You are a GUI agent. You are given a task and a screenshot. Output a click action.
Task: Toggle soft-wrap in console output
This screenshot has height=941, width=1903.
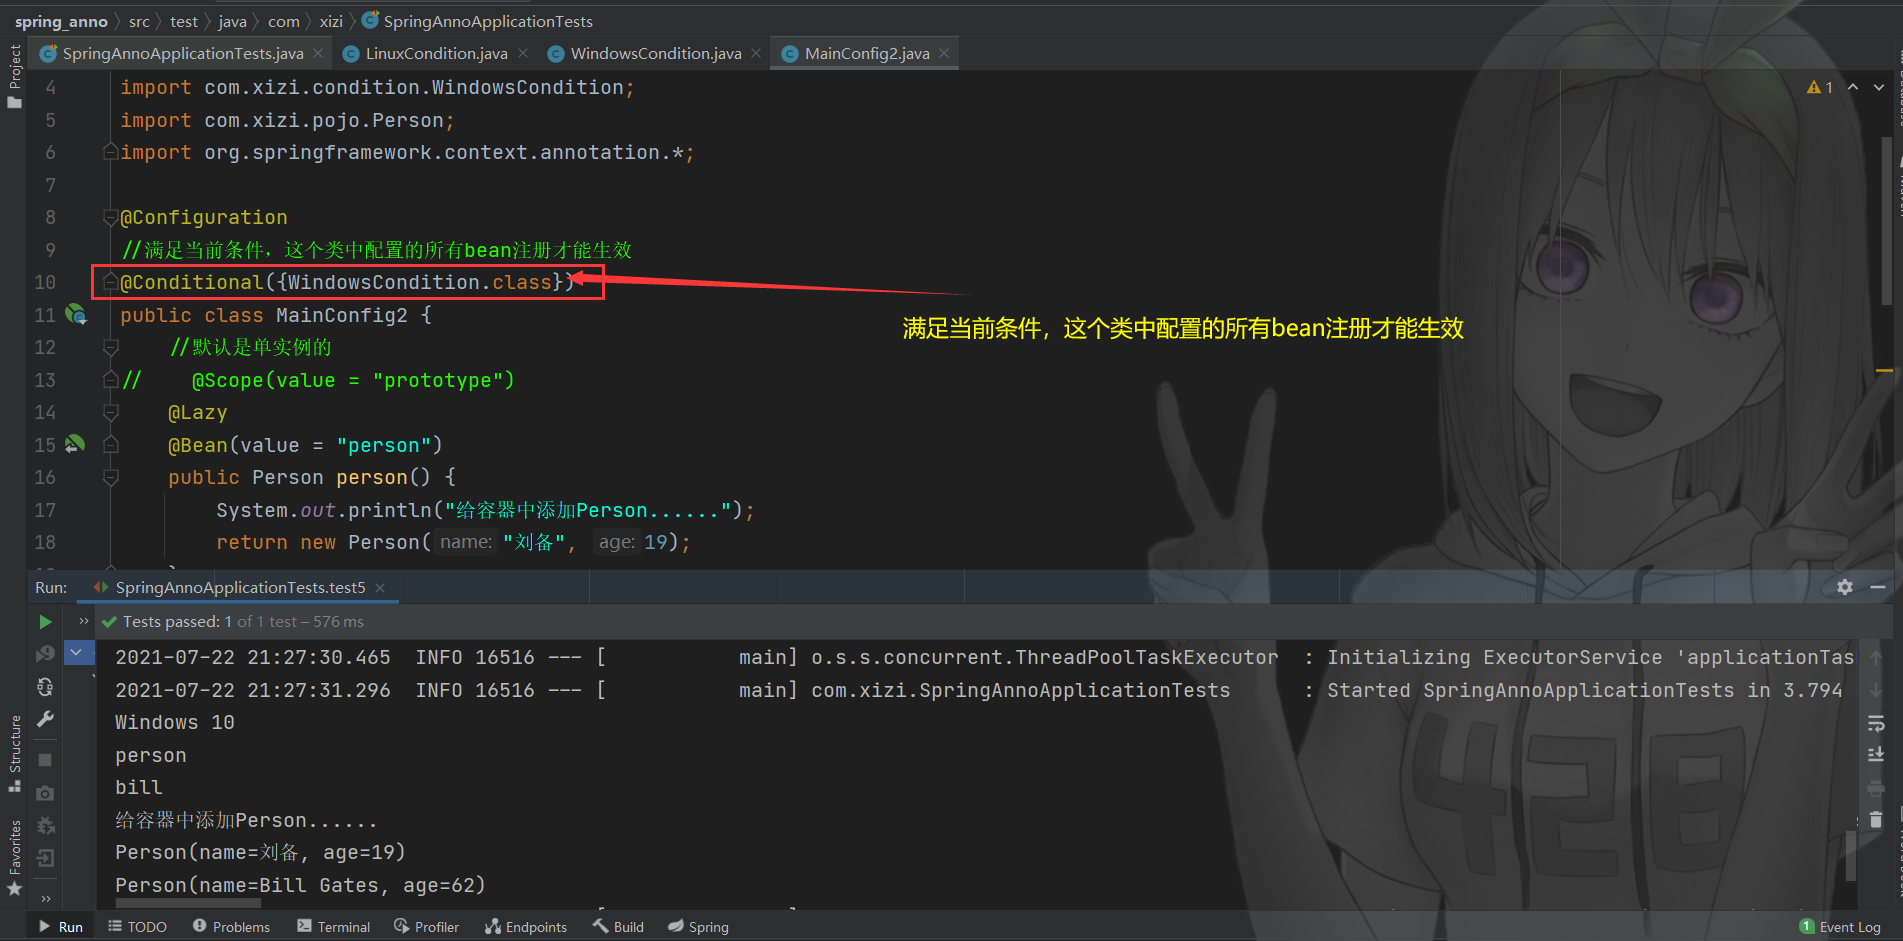point(1877,724)
